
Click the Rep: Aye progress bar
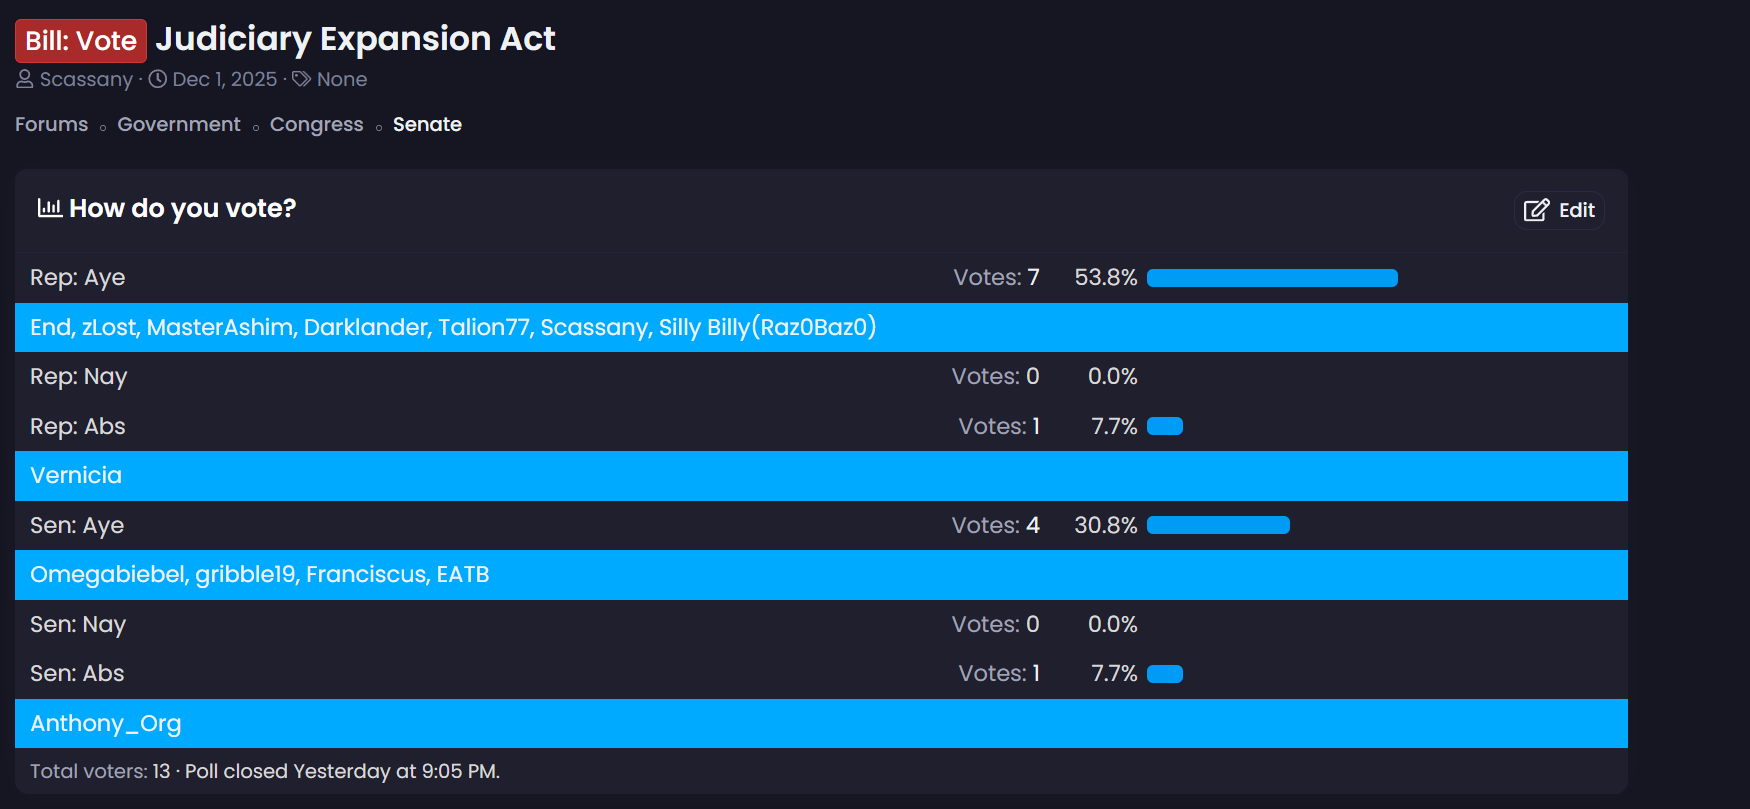1272,278
